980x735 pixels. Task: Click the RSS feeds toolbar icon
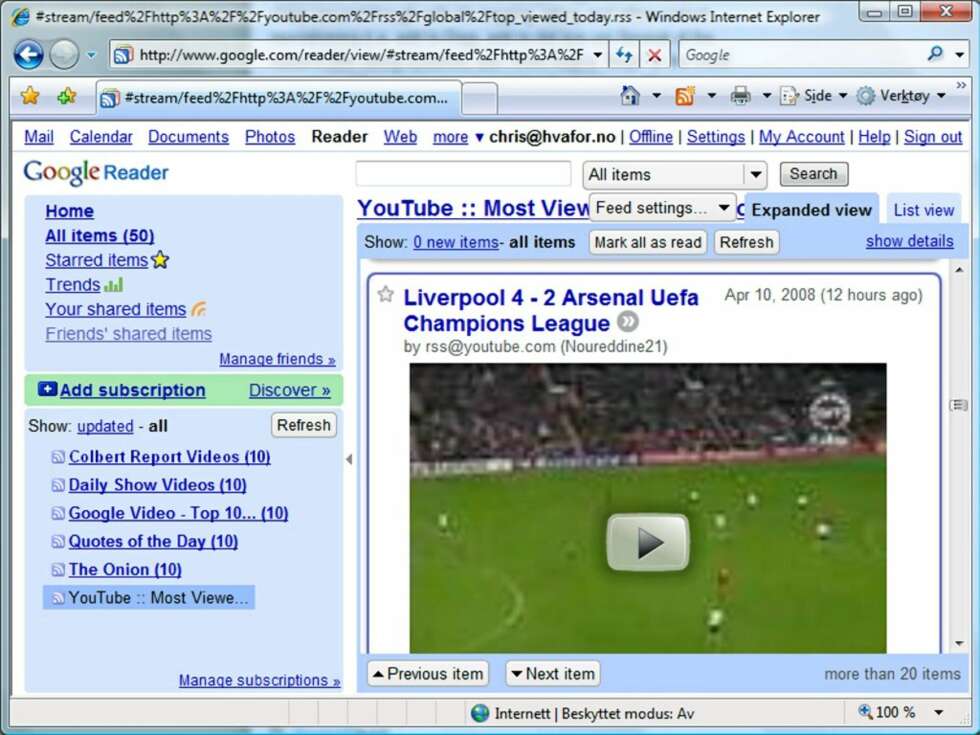point(685,96)
